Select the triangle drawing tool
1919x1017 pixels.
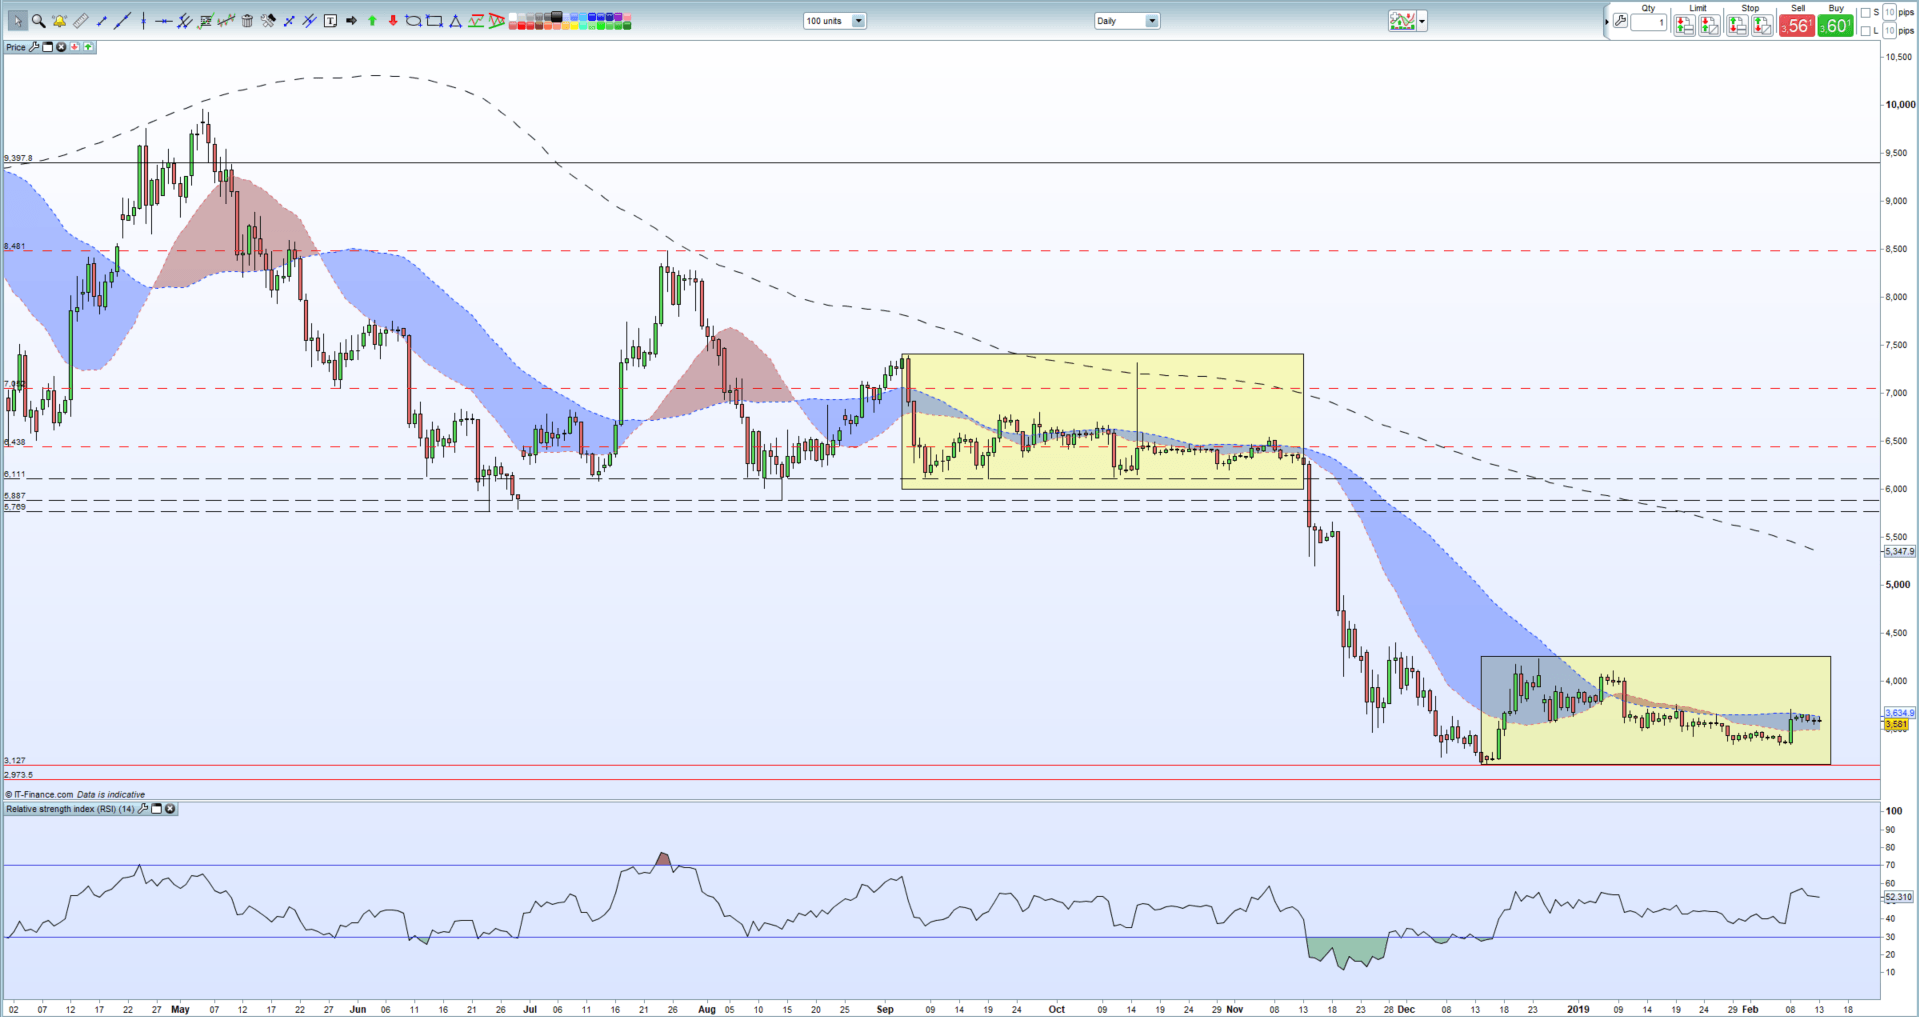tap(455, 22)
